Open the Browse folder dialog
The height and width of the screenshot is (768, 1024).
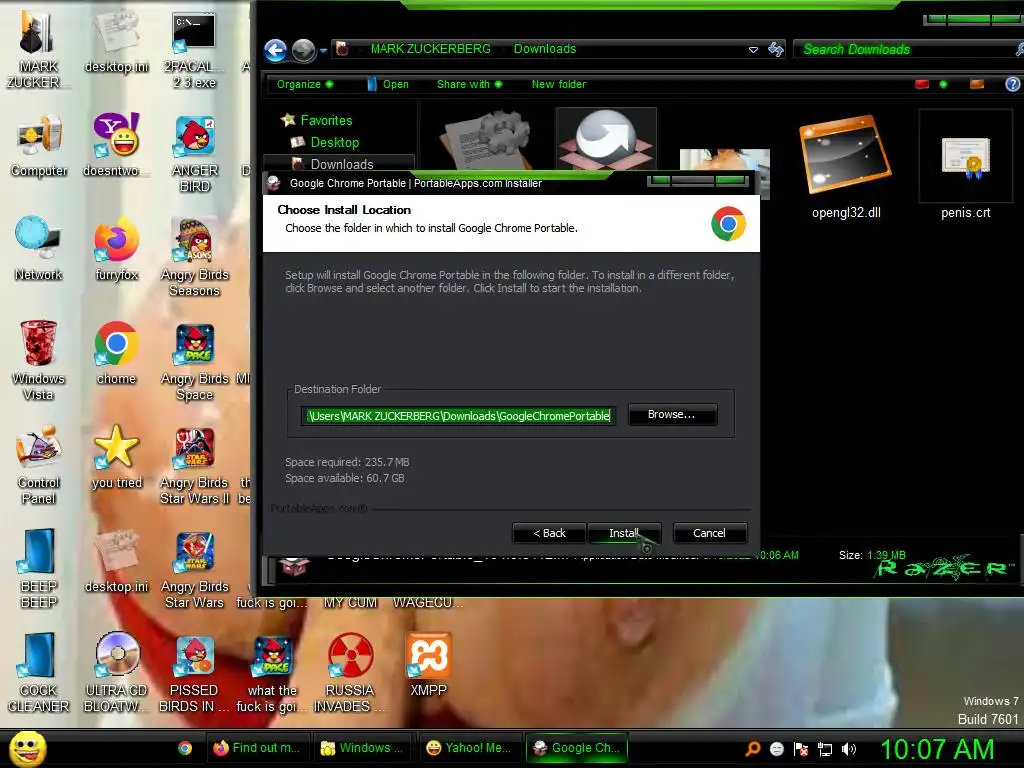coord(672,415)
